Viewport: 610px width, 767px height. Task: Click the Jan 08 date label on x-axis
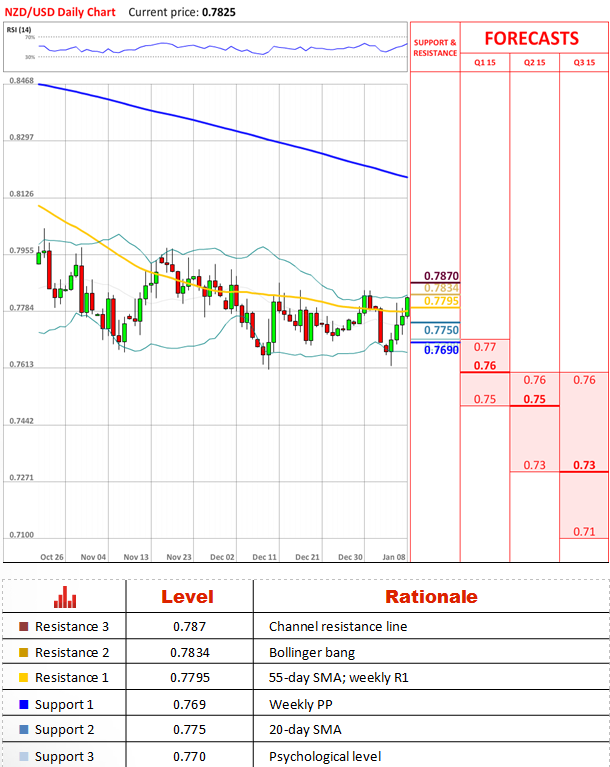394,557
